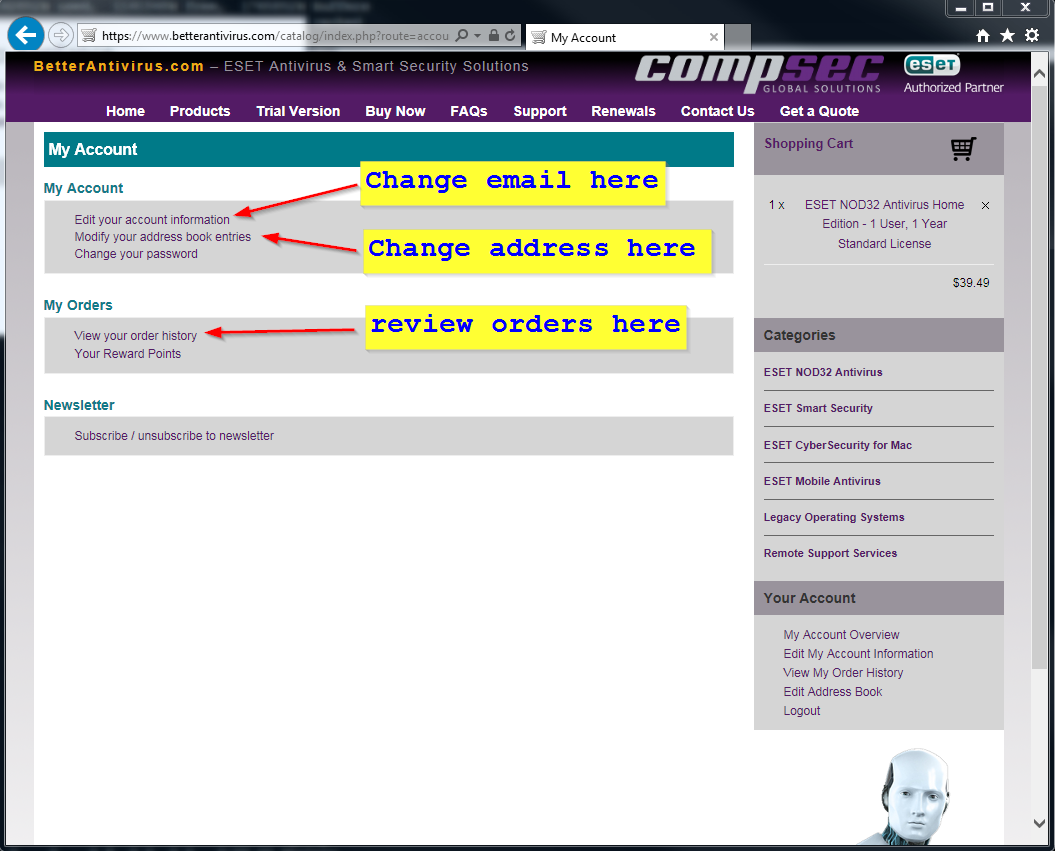Open the FAQs menu item

[468, 111]
